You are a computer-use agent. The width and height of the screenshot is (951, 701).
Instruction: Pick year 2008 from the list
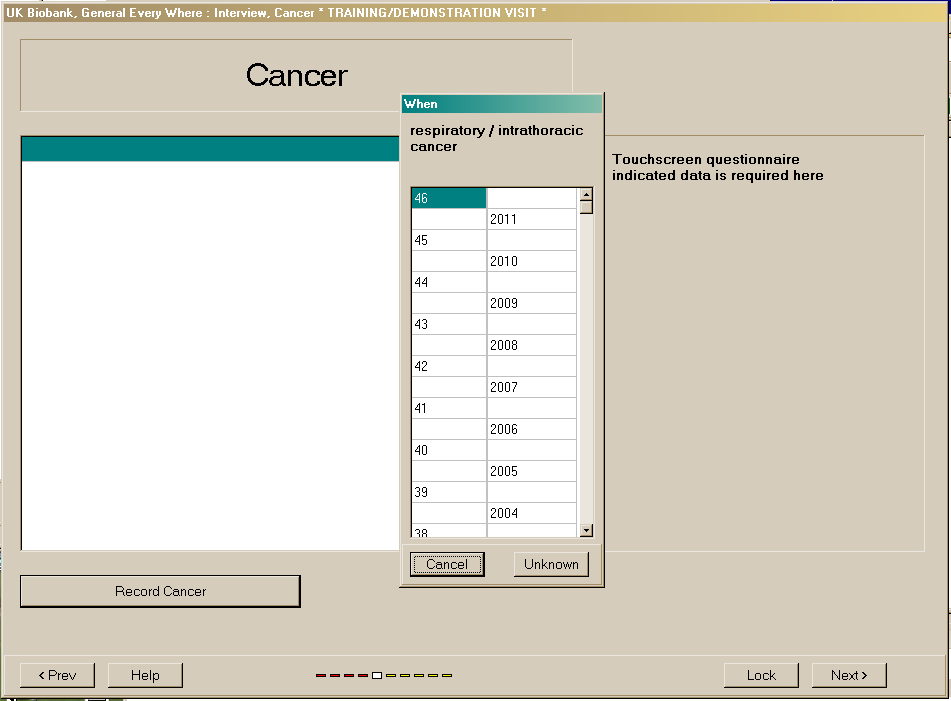click(531, 345)
